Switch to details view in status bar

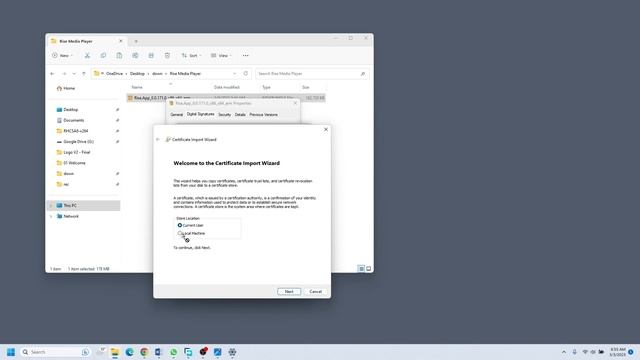point(361,269)
